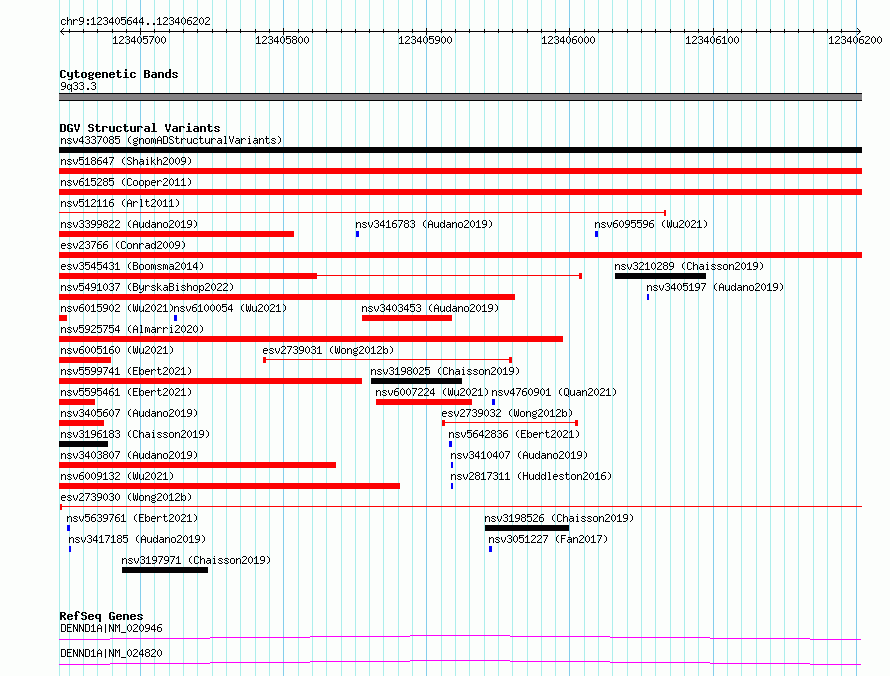Click the nsv4337085 gnomADStructuralVariants label
890x676 pixels.
(171, 140)
